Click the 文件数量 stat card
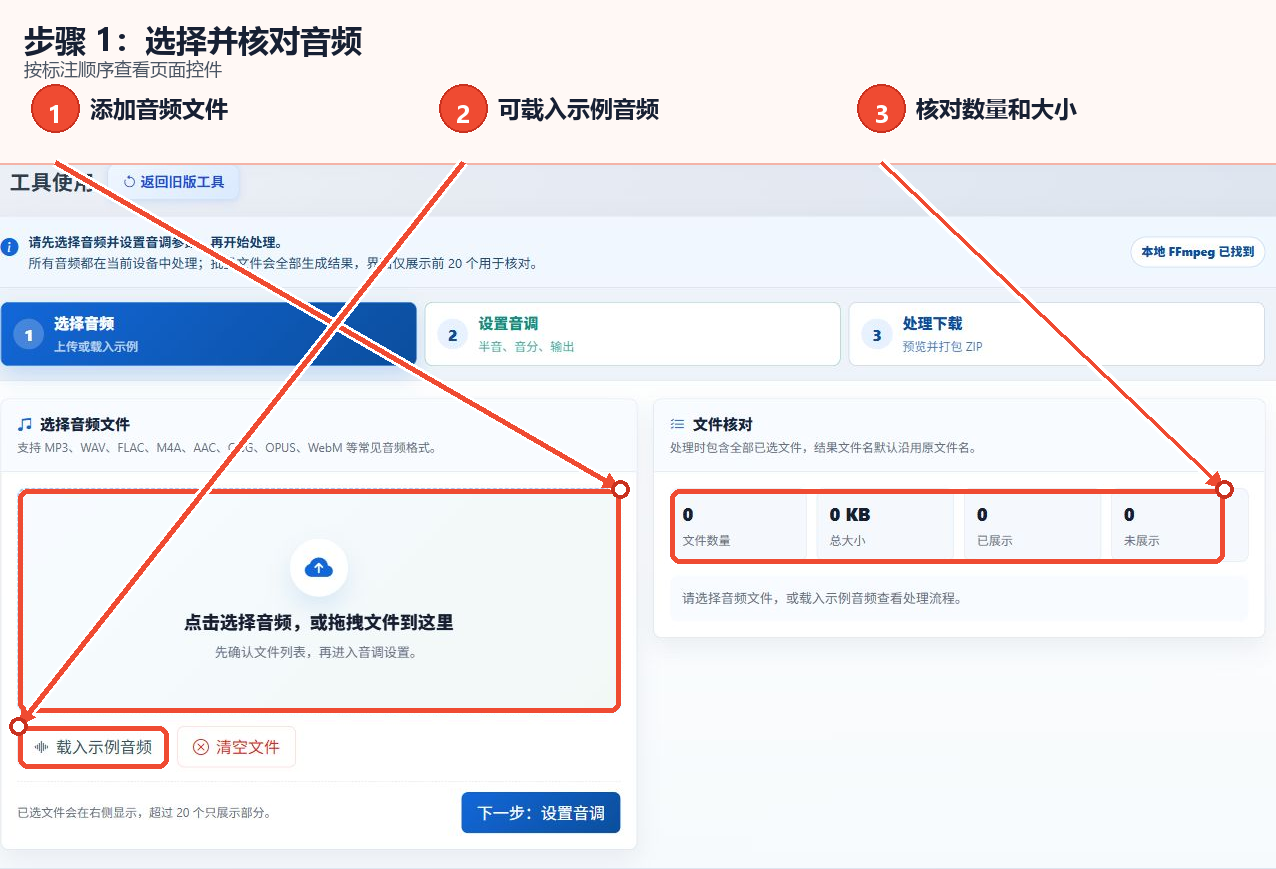The width and height of the screenshot is (1276, 869). [738, 526]
